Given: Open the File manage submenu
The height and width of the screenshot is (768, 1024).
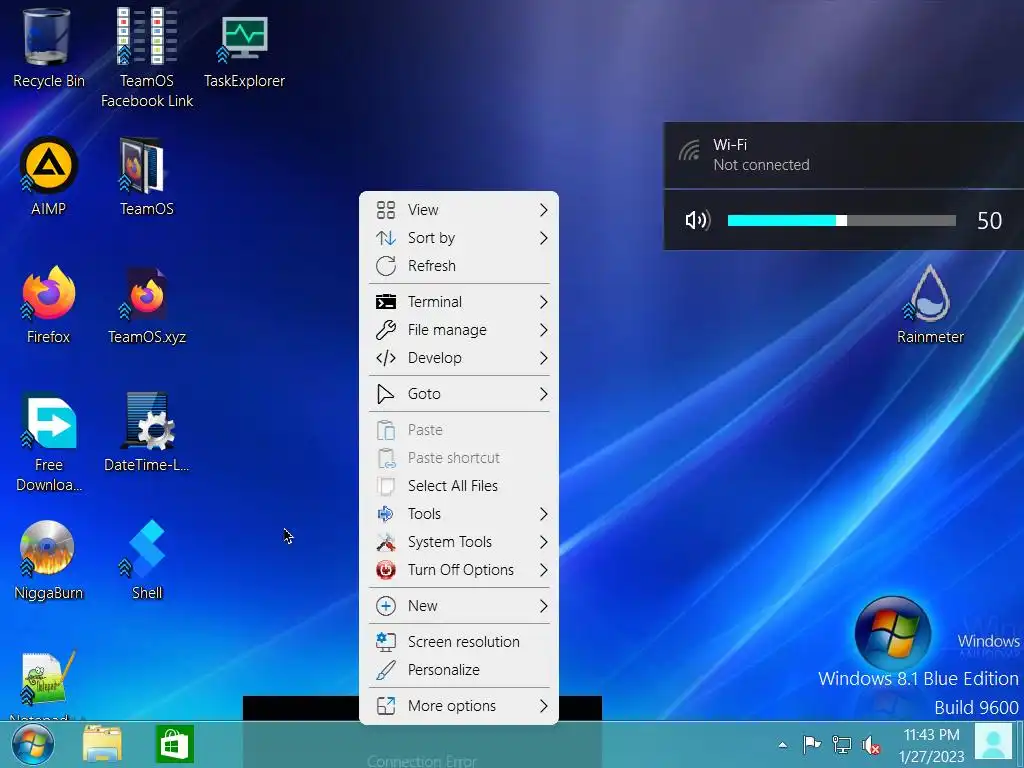Looking at the screenshot, I should tap(459, 330).
